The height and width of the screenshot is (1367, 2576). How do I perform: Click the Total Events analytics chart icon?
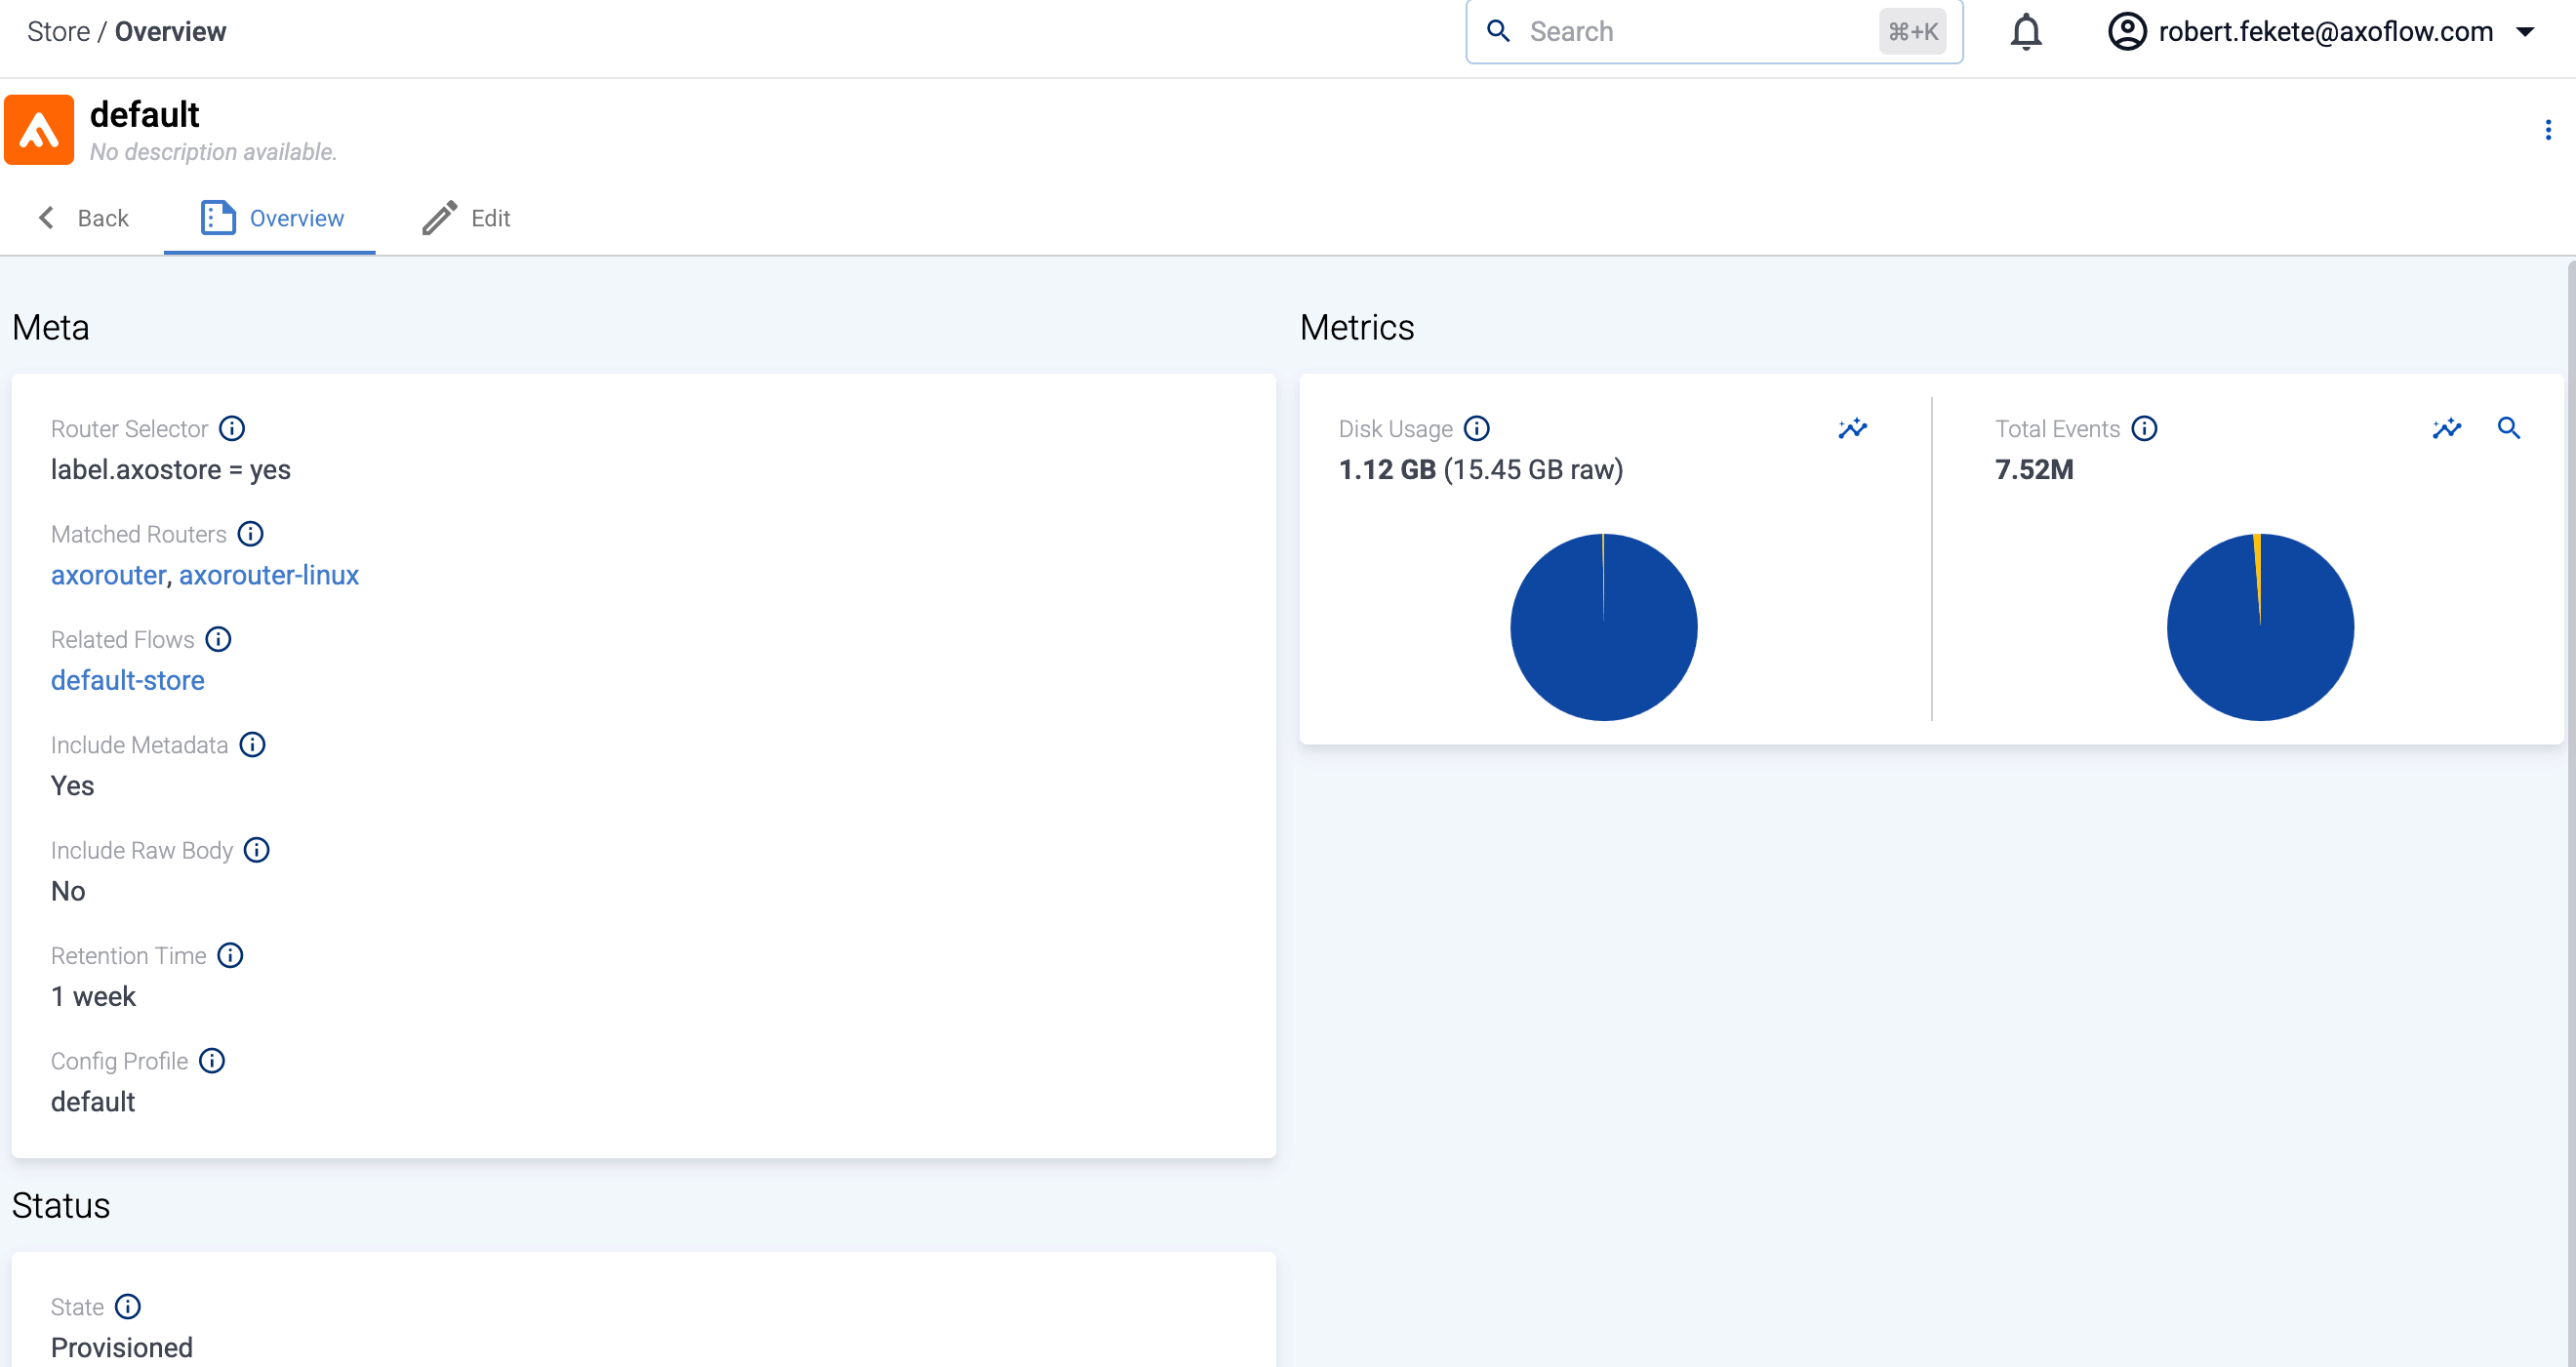pyautogui.click(x=2446, y=429)
